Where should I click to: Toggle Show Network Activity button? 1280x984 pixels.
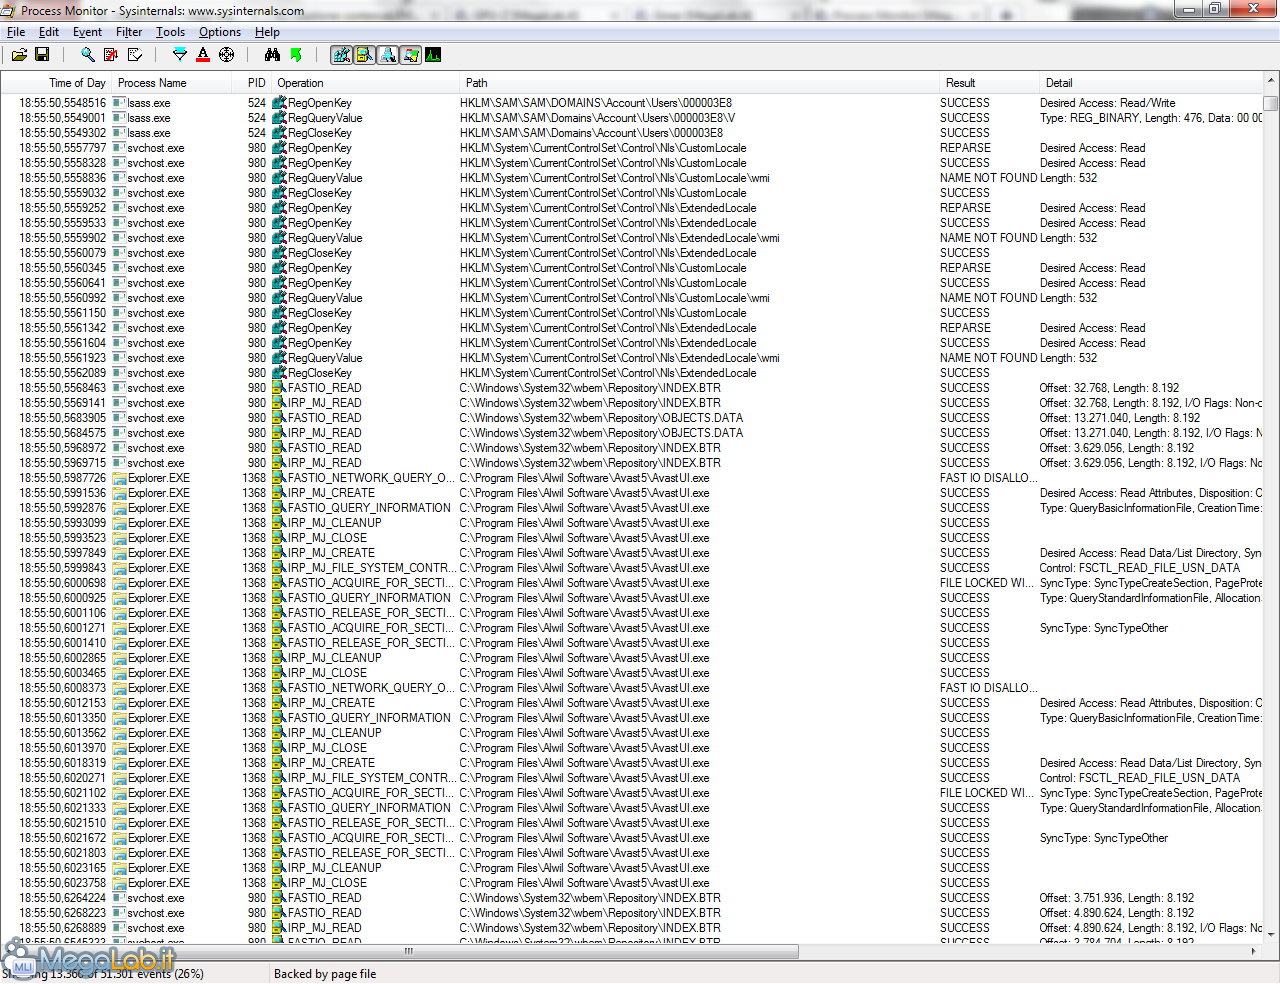pyautogui.click(x=387, y=55)
